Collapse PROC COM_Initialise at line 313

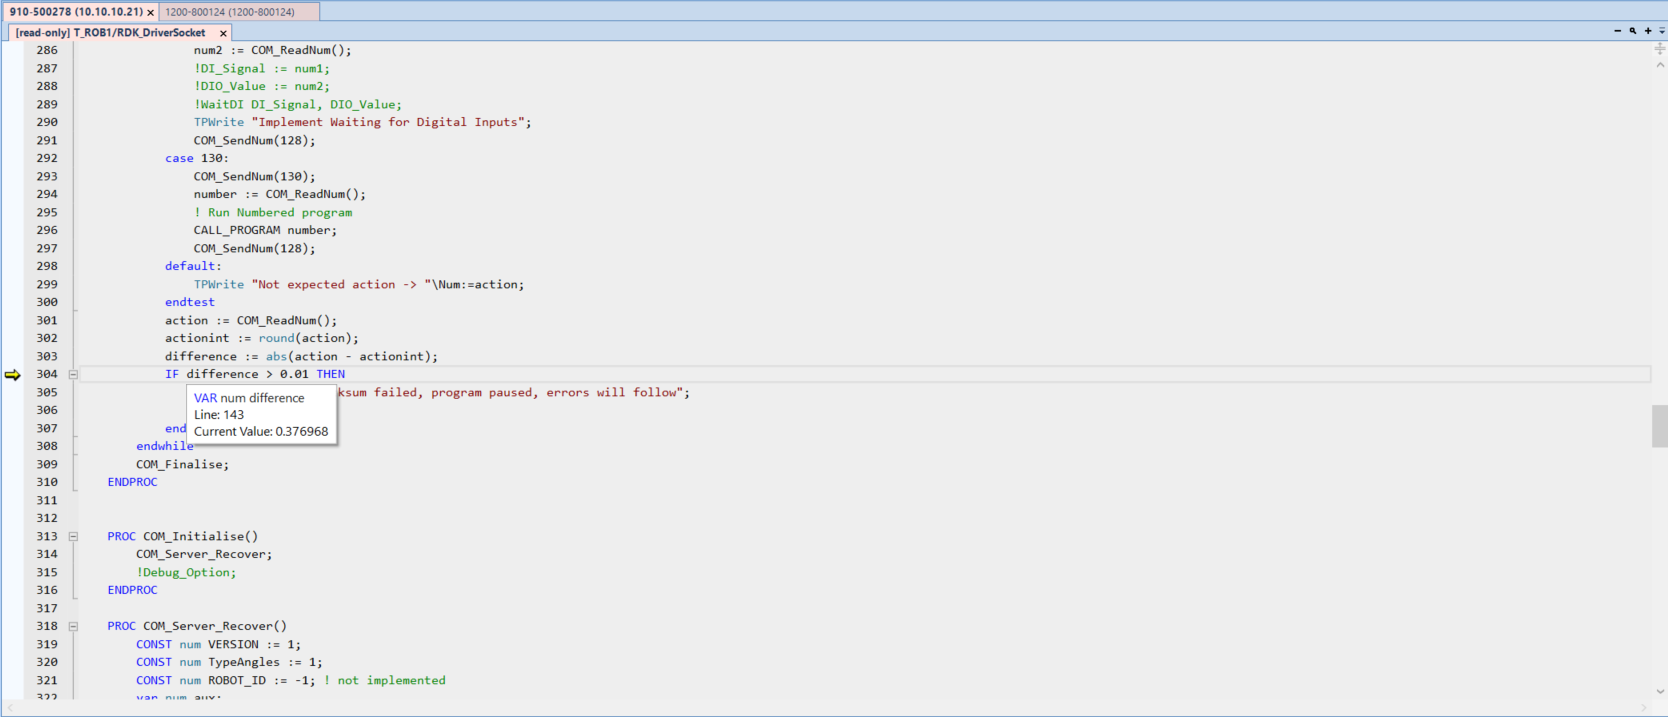coord(73,536)
